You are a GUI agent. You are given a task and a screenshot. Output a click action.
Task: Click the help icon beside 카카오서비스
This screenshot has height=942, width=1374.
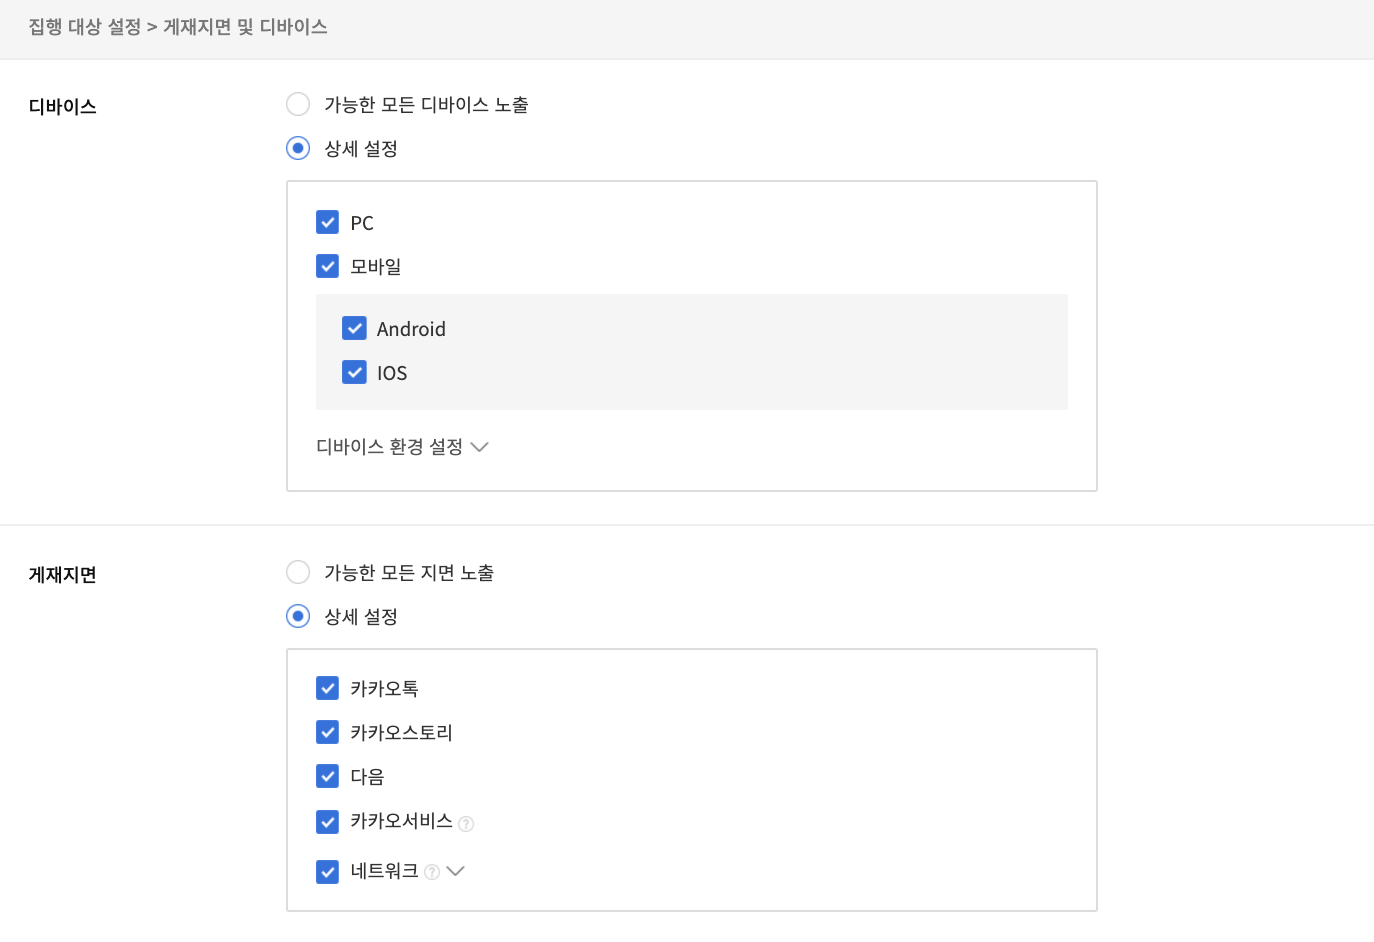click(x=466, y=823)
